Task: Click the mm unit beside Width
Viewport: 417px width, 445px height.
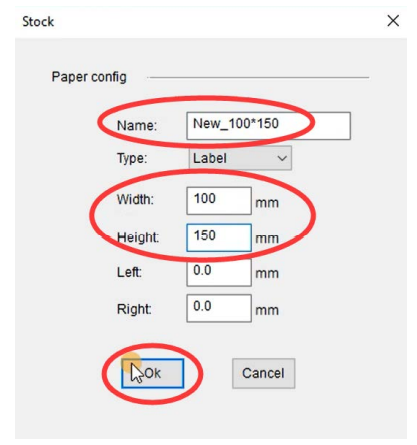Action: (x=267, y=203)
